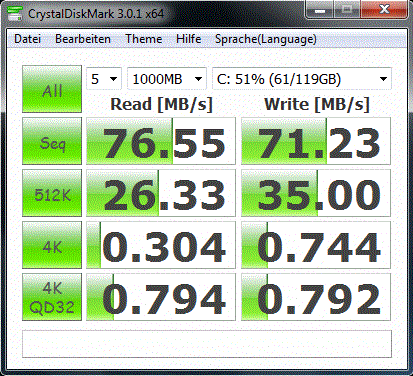
Task: Click the 4K write result 0.744
Action: point(316,245)
